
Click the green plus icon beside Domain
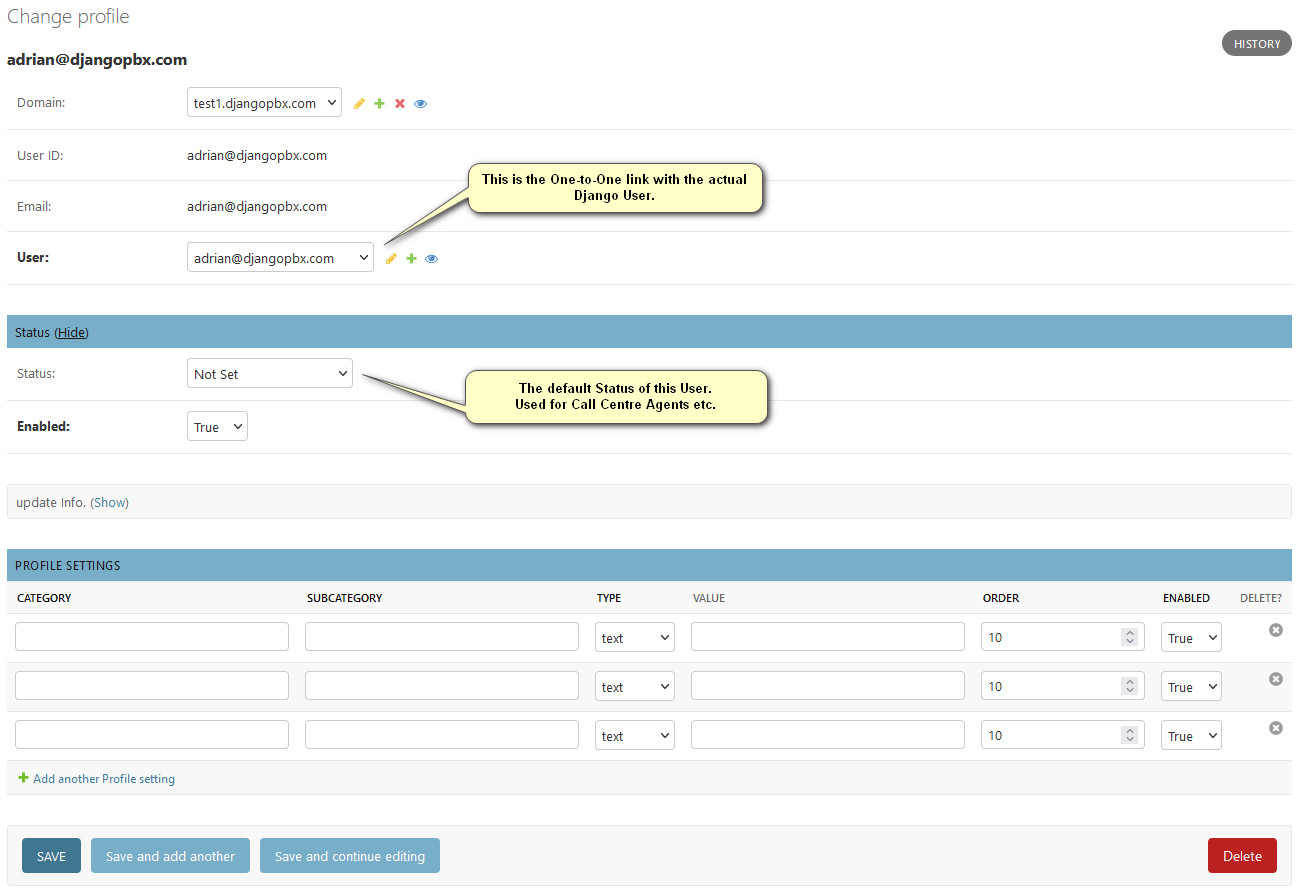379,103
